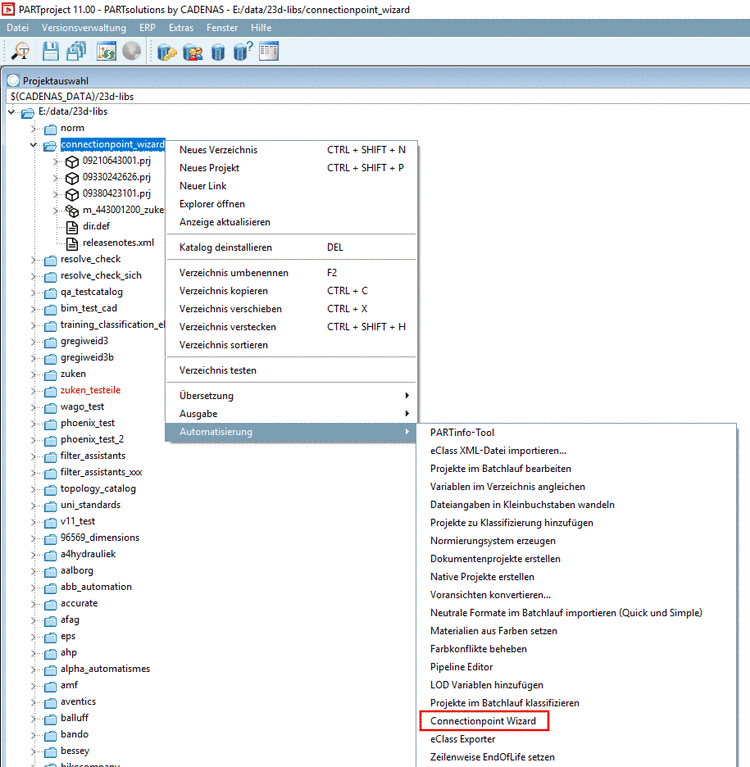Click the folder icon next to abb_automation

tap(50, 588)
